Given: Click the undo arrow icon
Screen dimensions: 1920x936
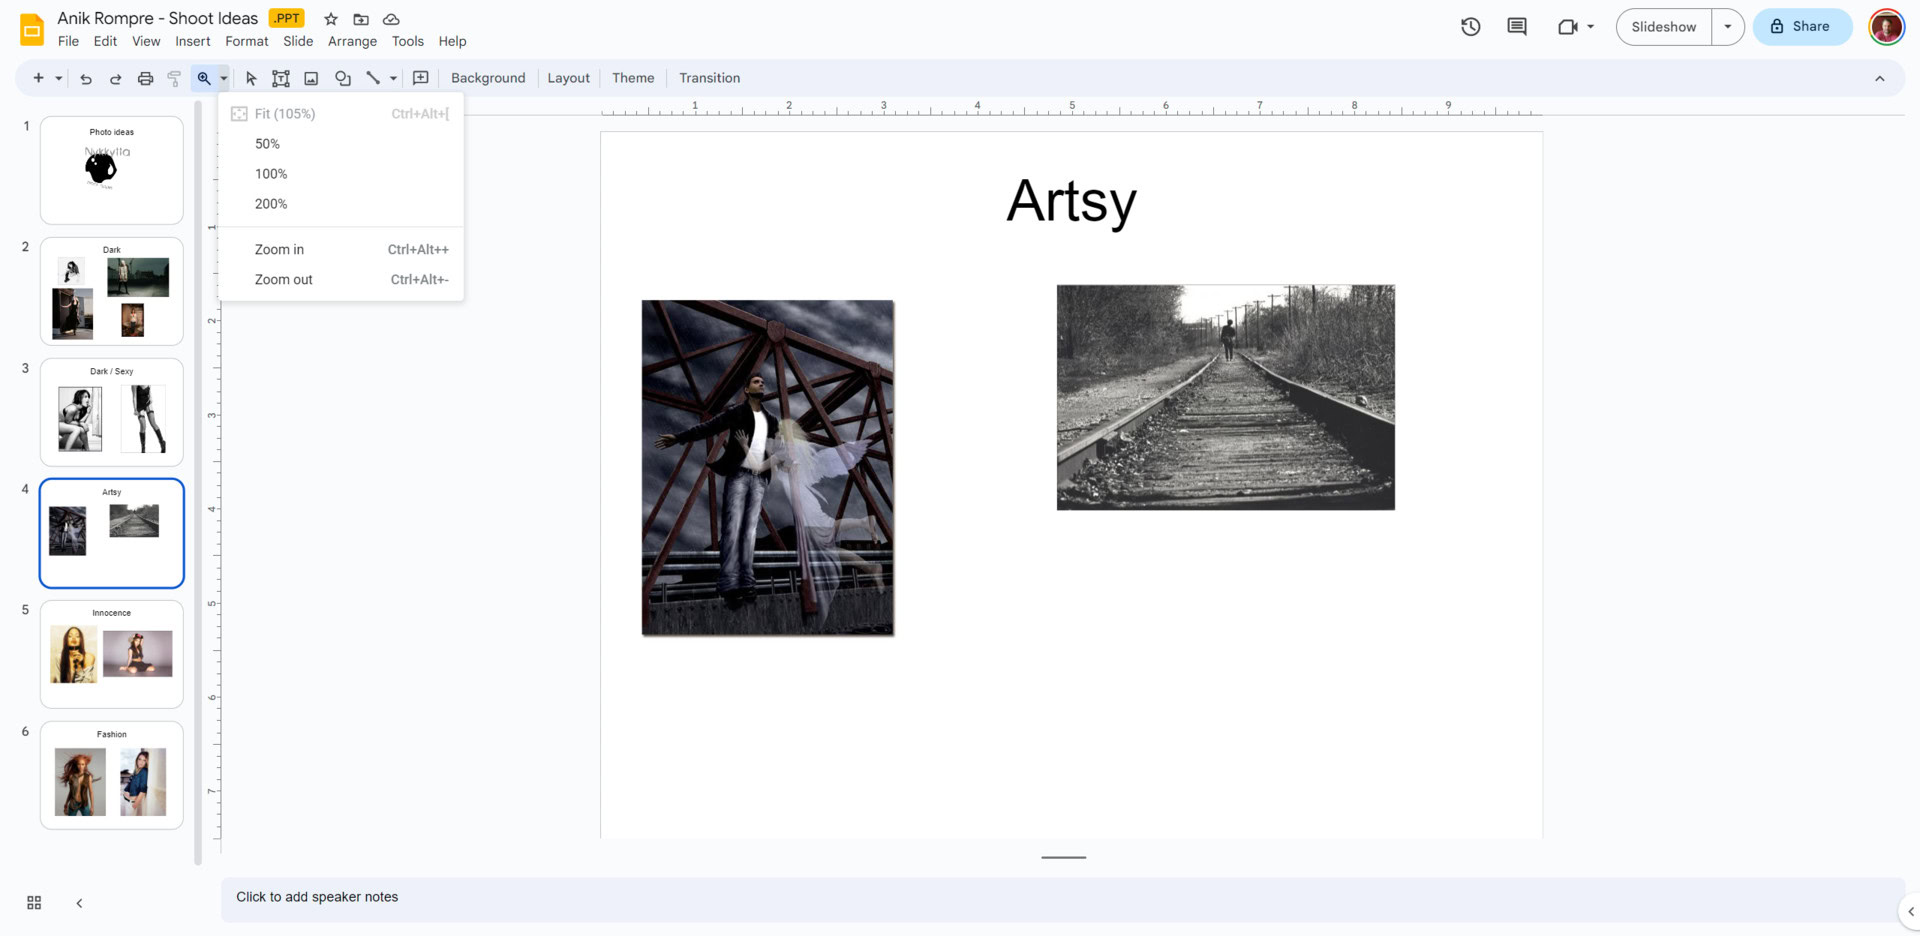Looking at the screenshot, I should pyautogui.click(x=86, y=78).
